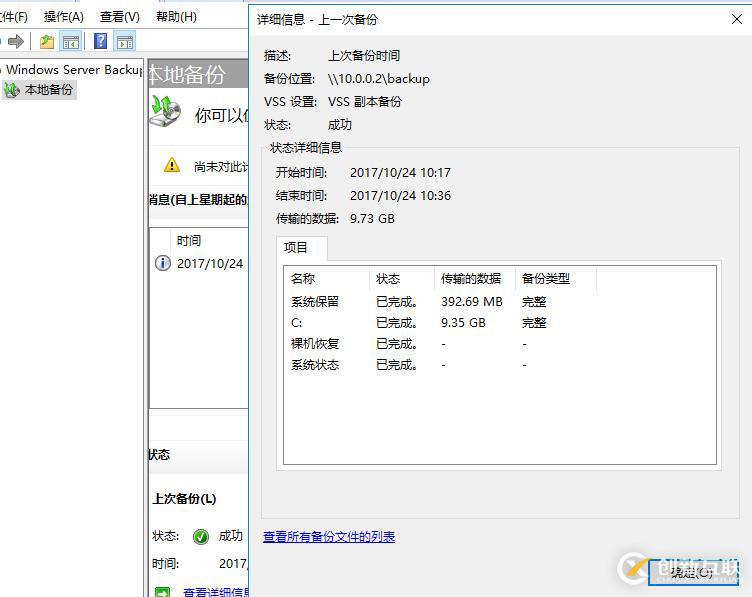Click the backup location \\10.0.0.2\backup text
752x597 pixels.
379,79
